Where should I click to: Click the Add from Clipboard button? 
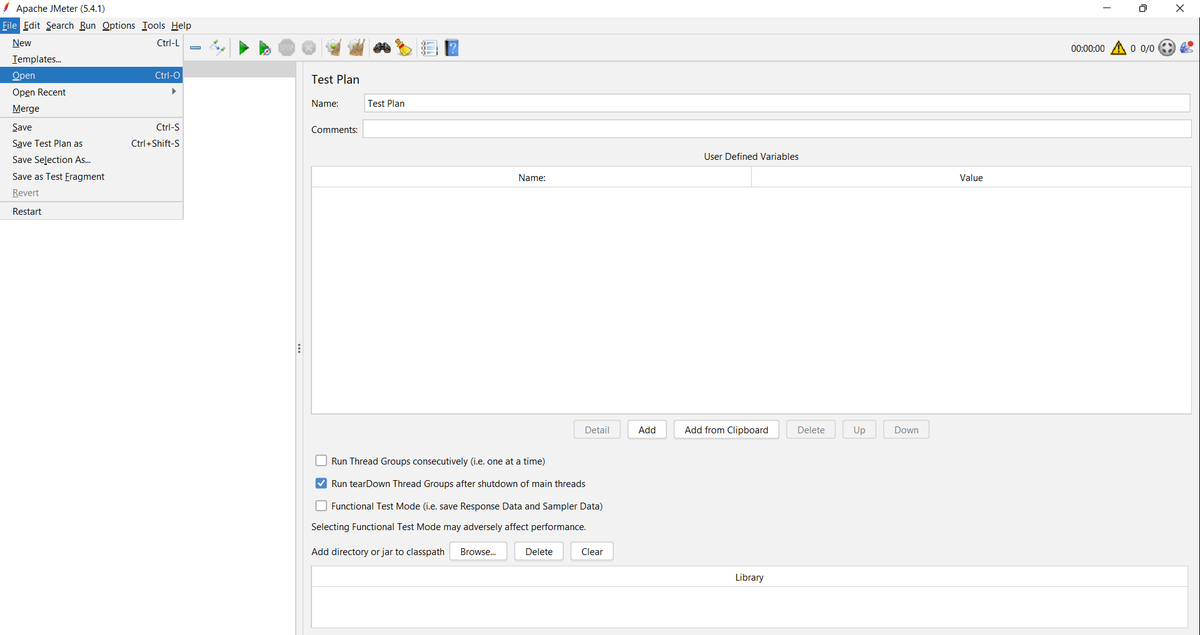pyautogui.click(x=727, y=429)
